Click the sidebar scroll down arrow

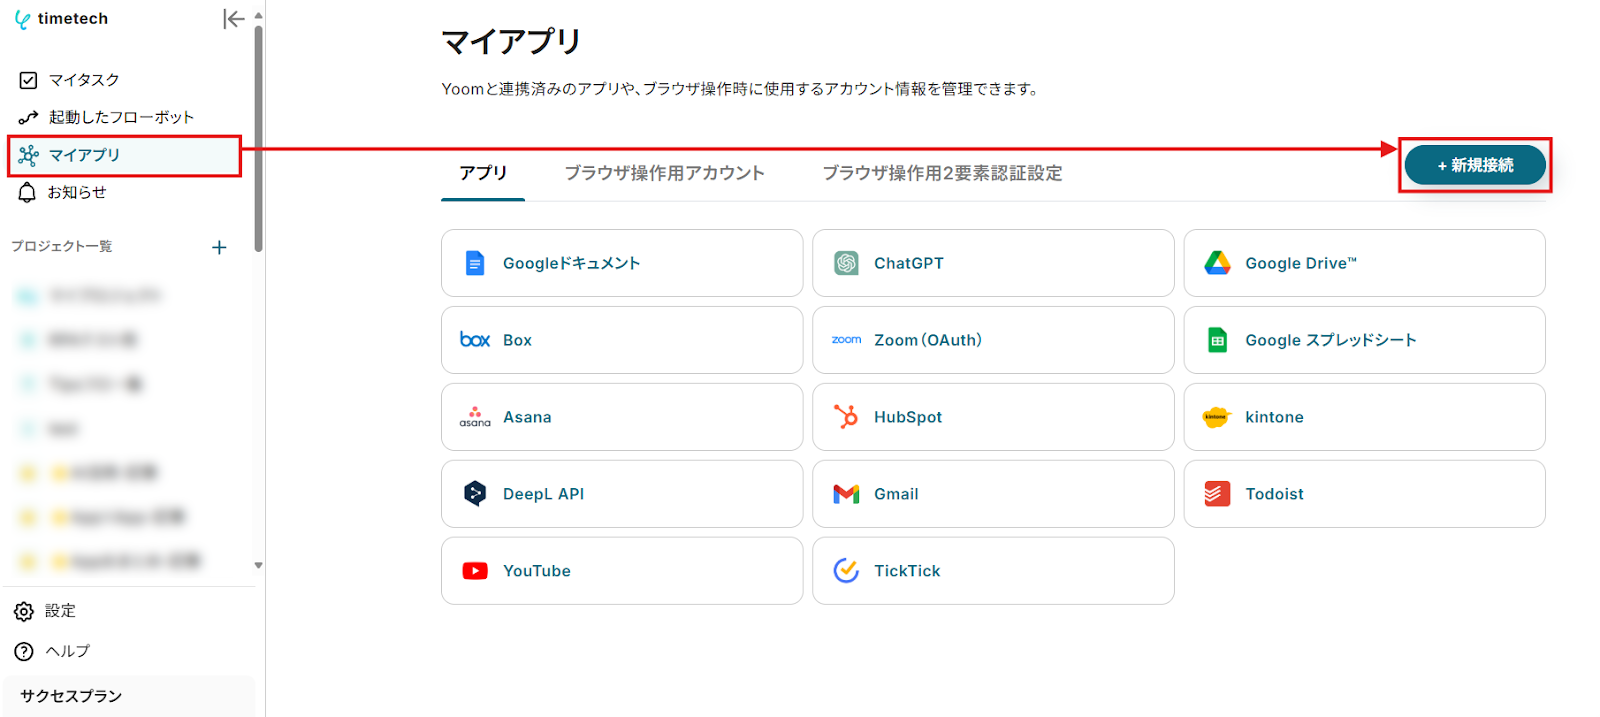(258, 565)
